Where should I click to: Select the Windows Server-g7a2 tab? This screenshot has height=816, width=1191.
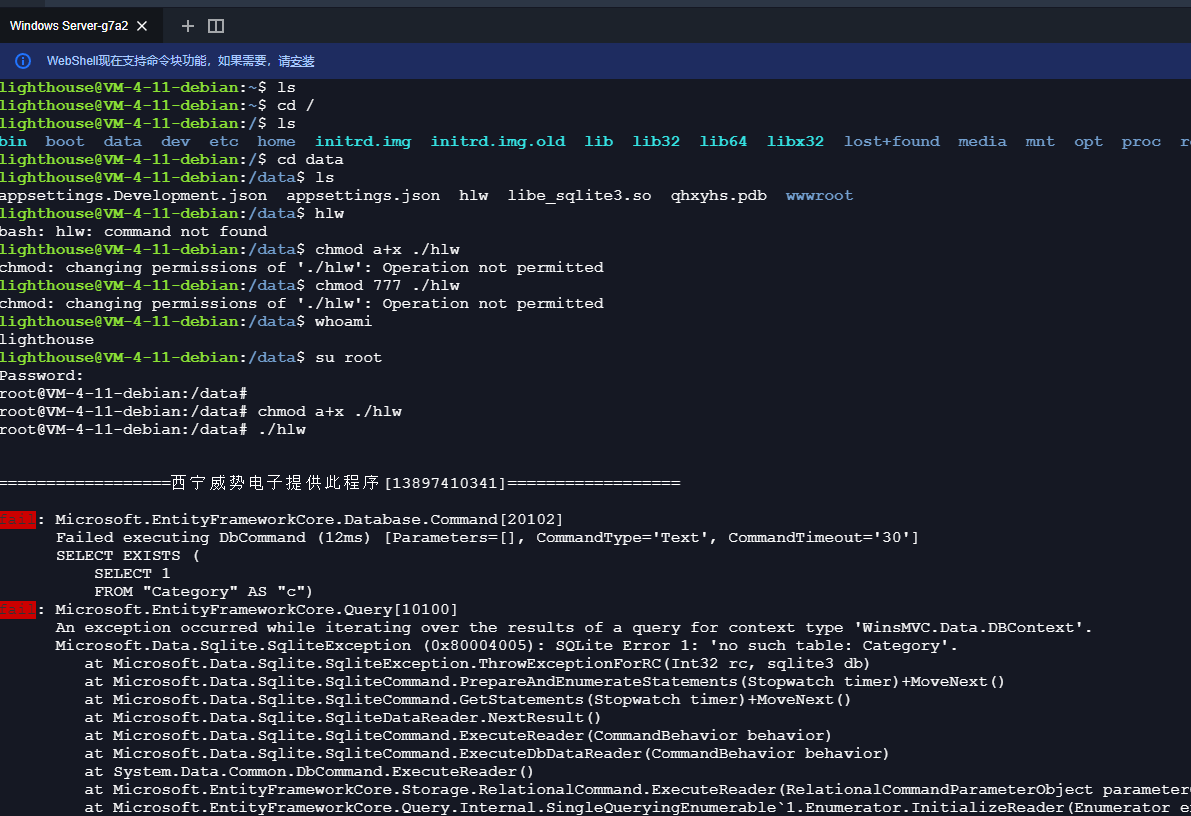click(68, 26)
